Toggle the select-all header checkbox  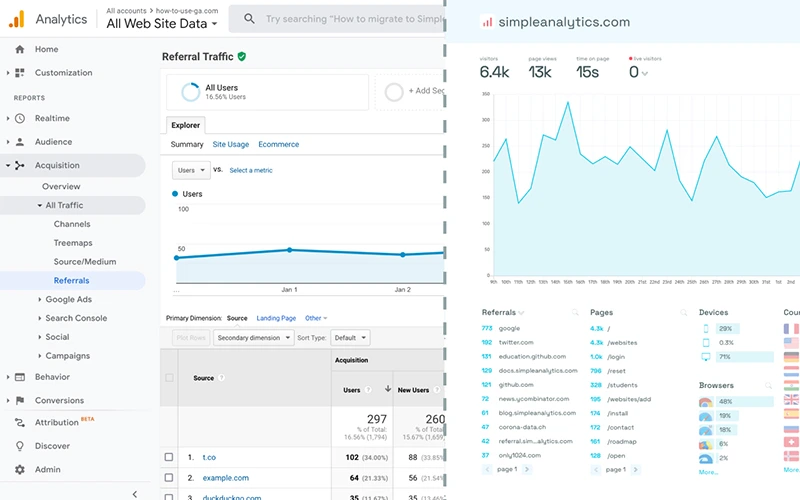(169, 378)
